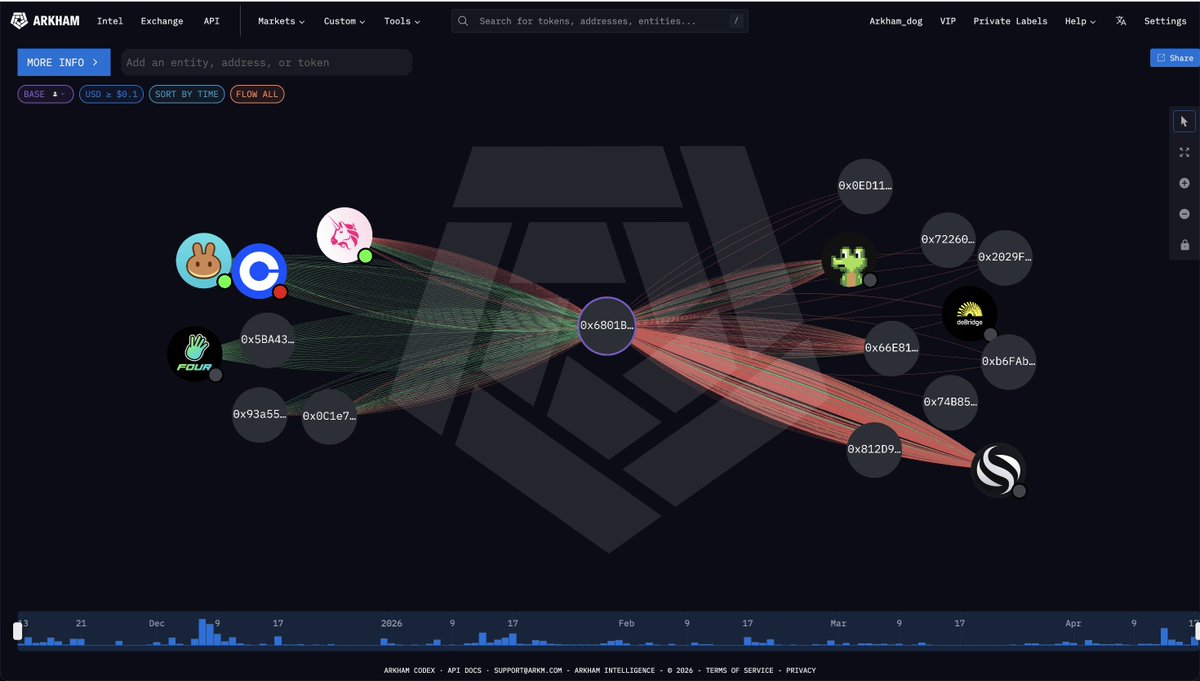Screen dimensions: 1200x681
Task: Zoom out with the minus icon
Action: pos(1184,214)
